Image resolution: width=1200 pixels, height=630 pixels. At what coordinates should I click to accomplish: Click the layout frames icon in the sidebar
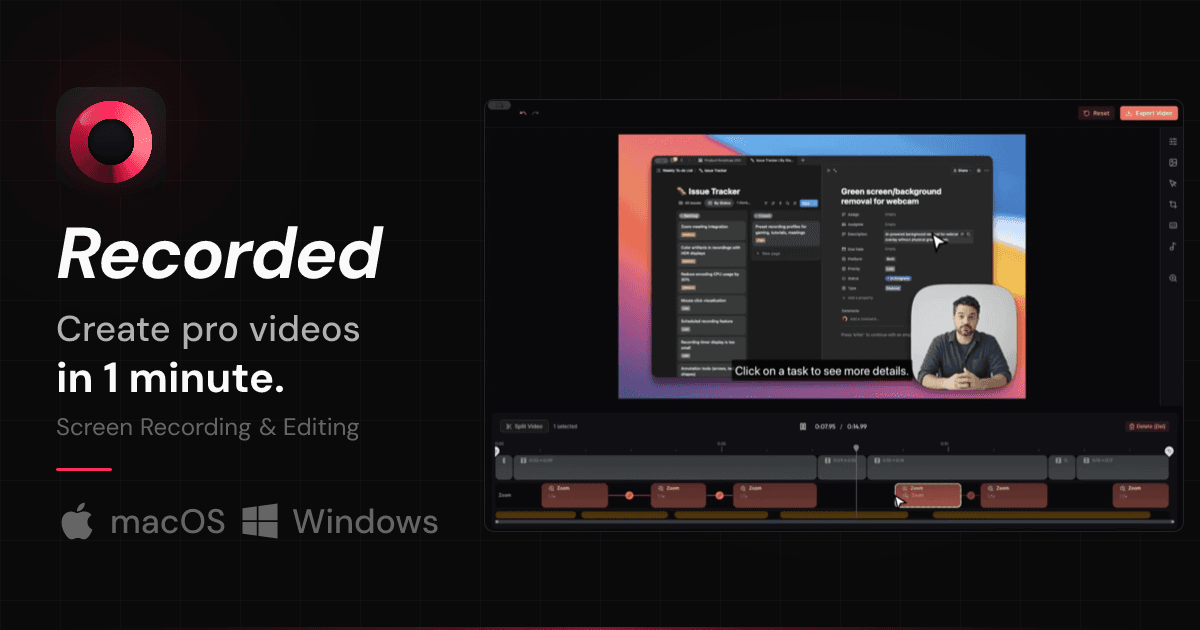pyautogui.click(x=1172, y=162)
